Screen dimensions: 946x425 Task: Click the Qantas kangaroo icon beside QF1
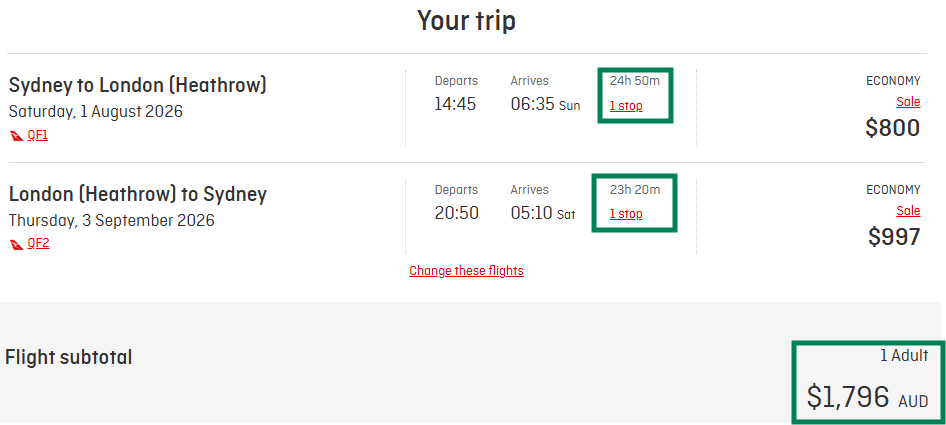coord(15,135)
